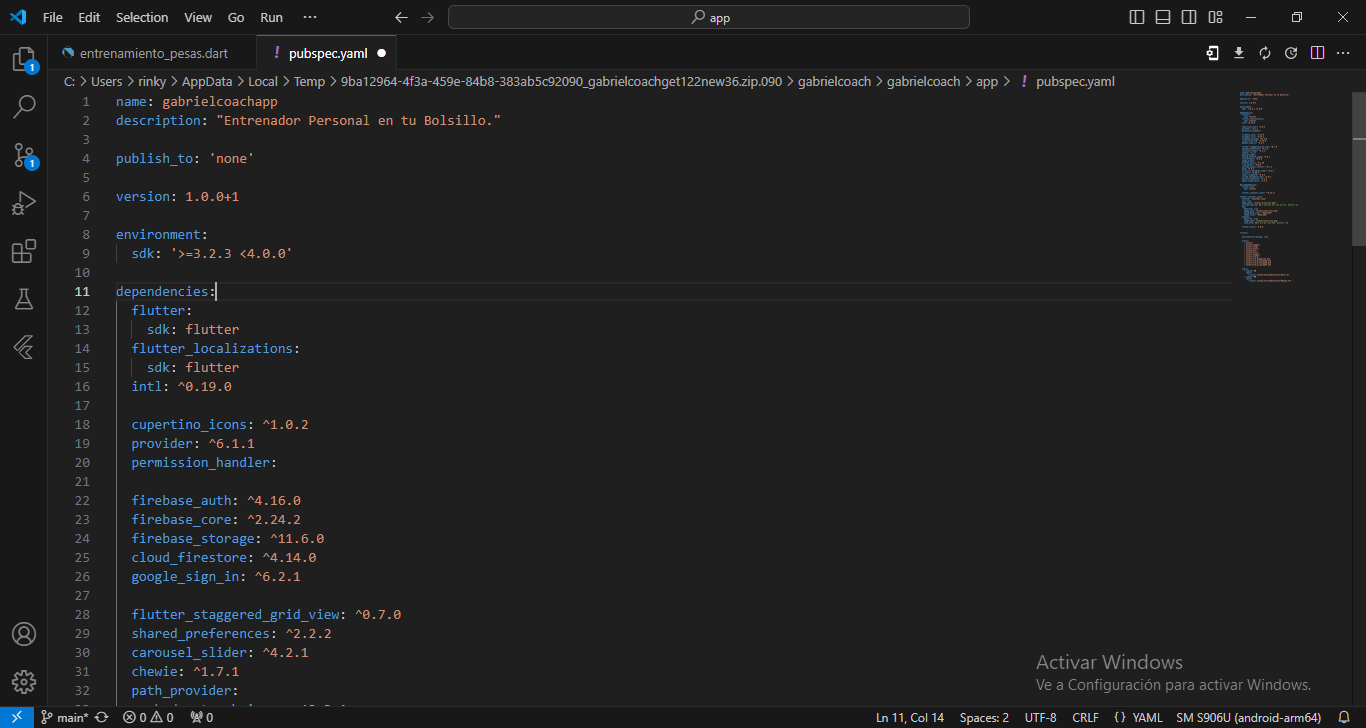Open the Source Control view
The width and height of the screenshot is (1366, 728).
point(24,155)
